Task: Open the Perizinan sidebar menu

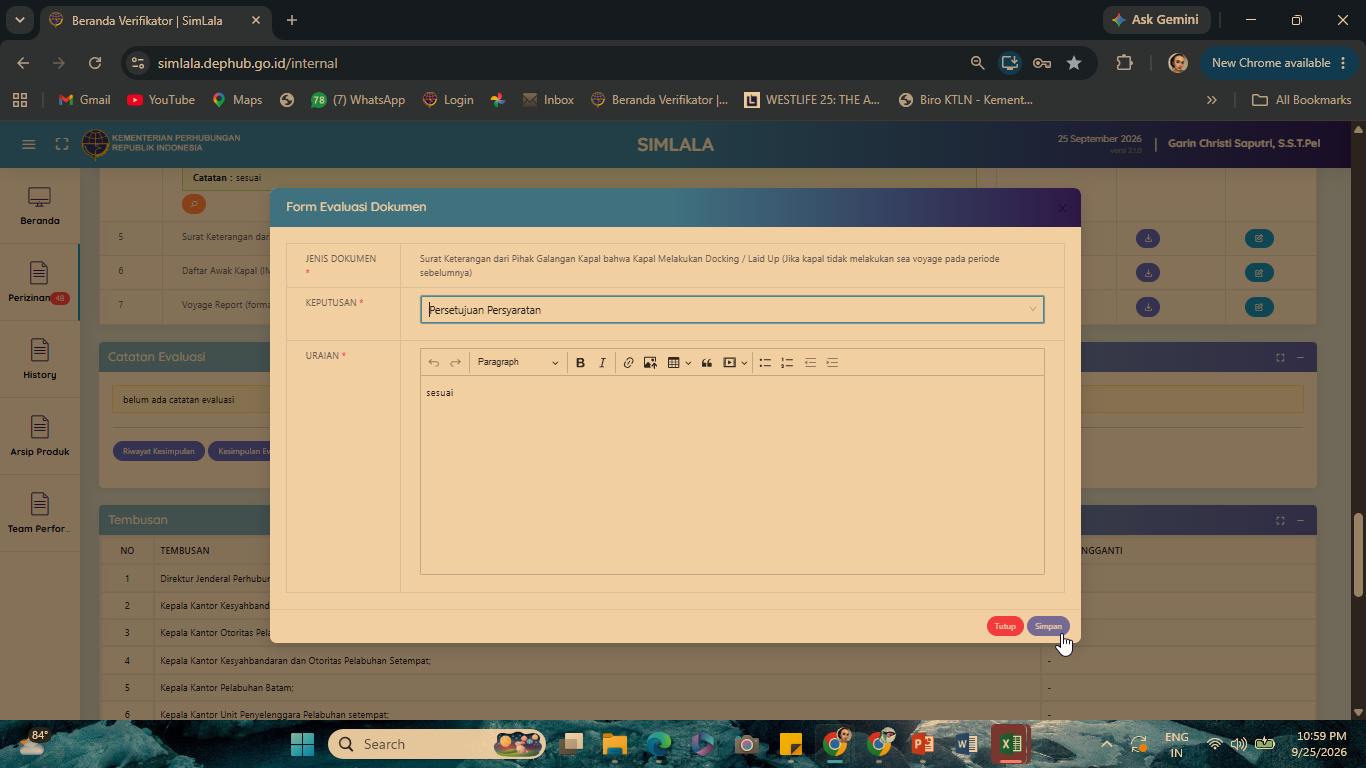Action: [x=39, y=283]
